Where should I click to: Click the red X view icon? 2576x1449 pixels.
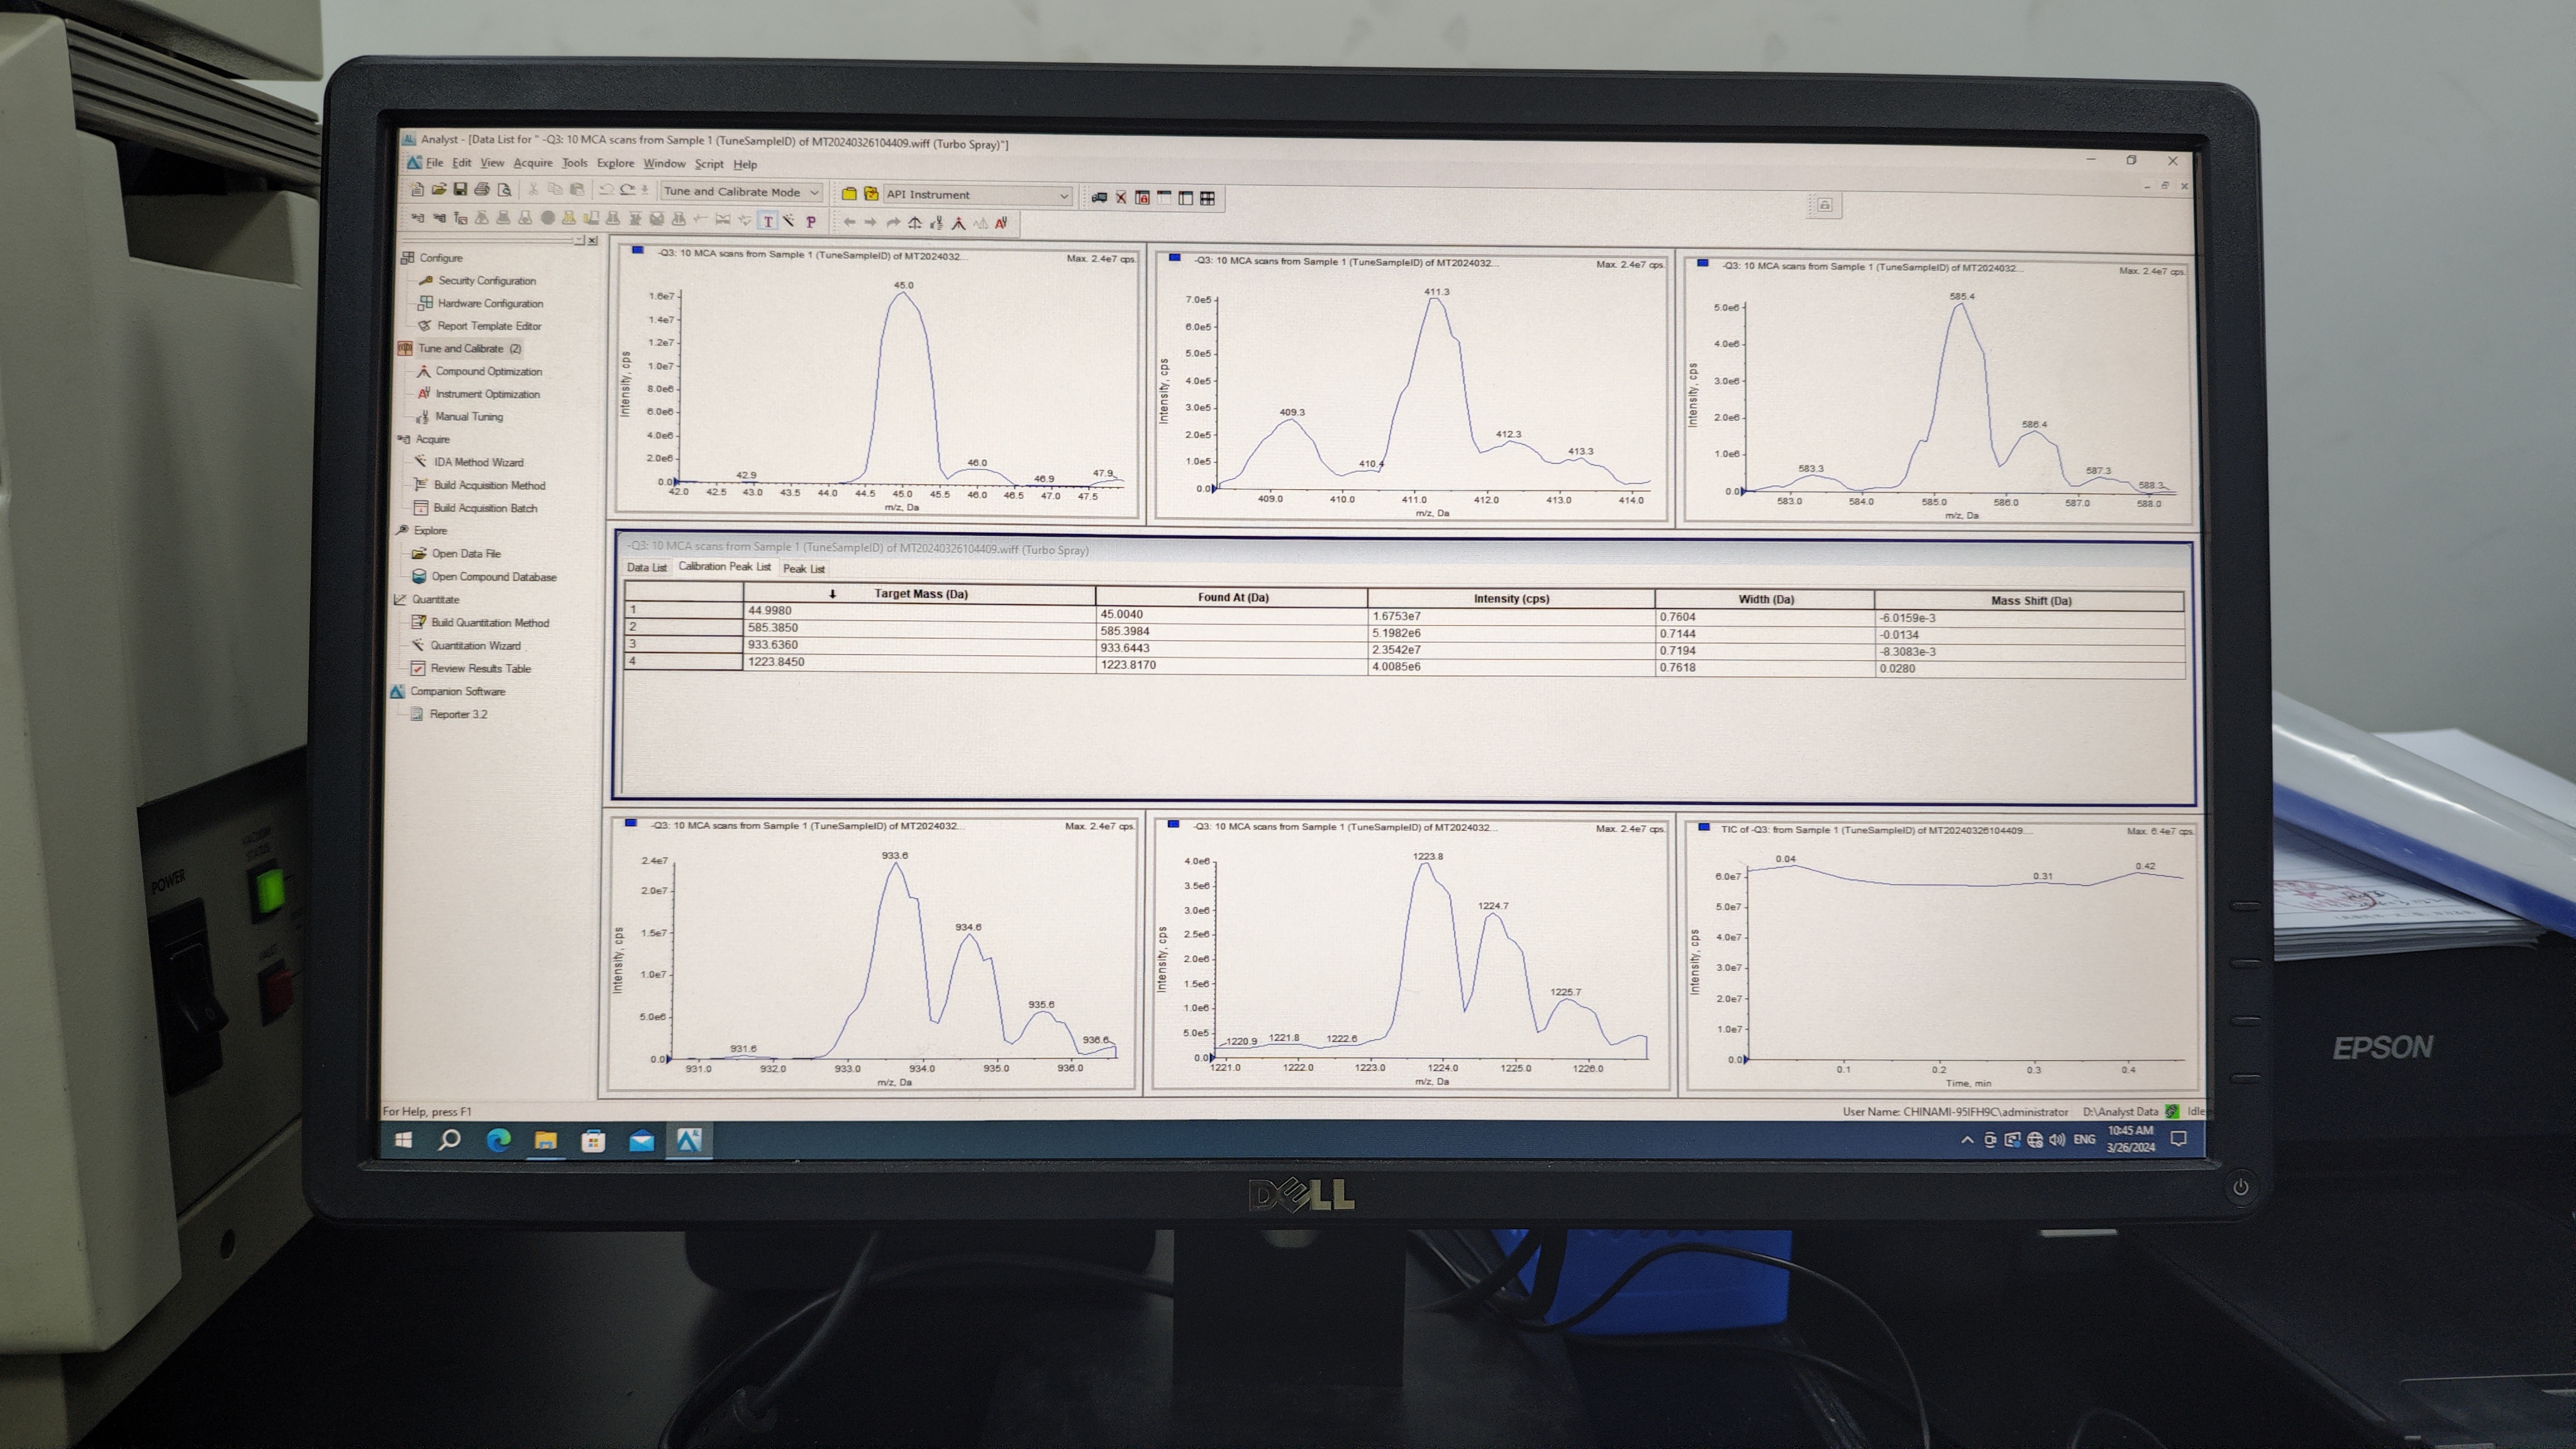point(1121,198)
